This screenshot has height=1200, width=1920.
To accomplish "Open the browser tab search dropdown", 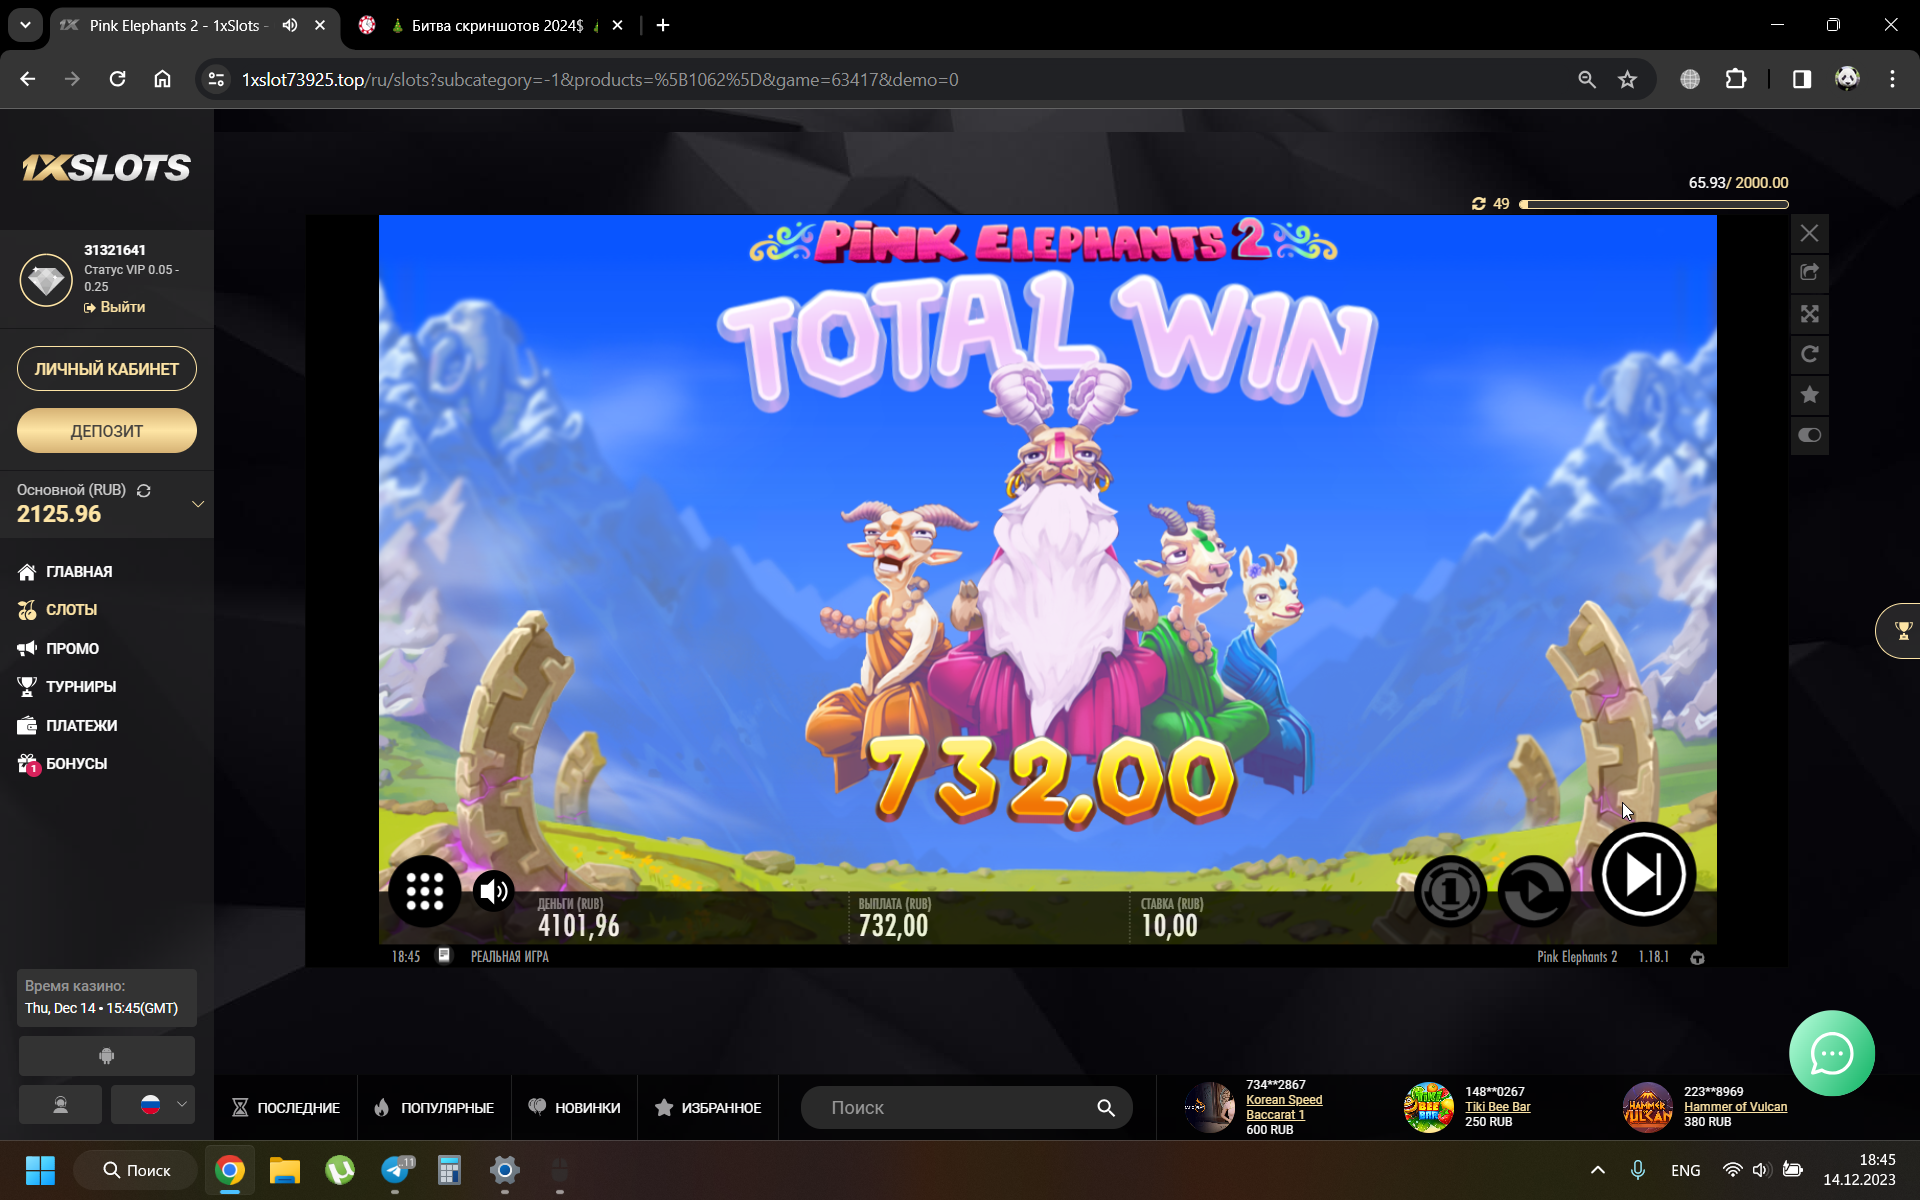I will point(25,25).
